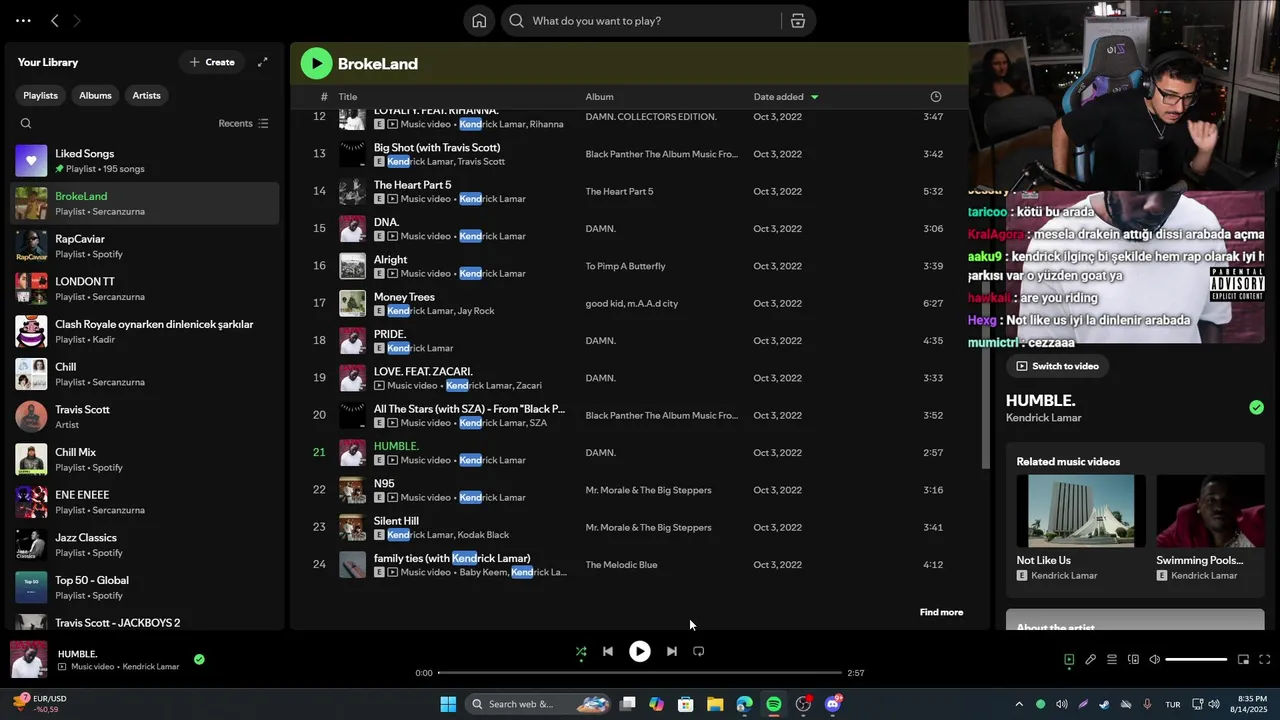Viewport: 1280px width, 720px height.
Task: Open Spotify taskbar icon
Action: pos(774,704)
